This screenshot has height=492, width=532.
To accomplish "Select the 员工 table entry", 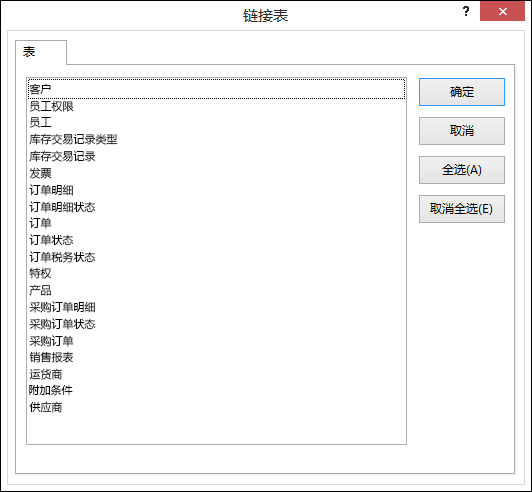I will pos(216,122).
